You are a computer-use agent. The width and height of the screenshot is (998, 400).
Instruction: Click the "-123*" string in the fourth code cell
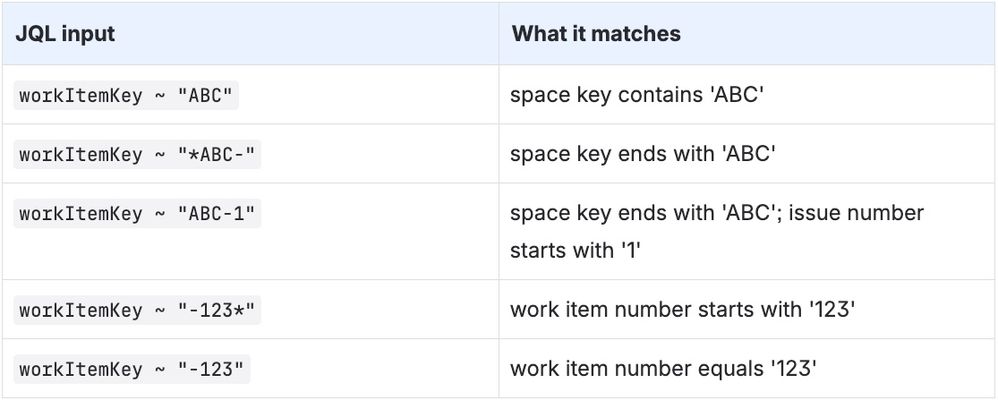[216, 310]
